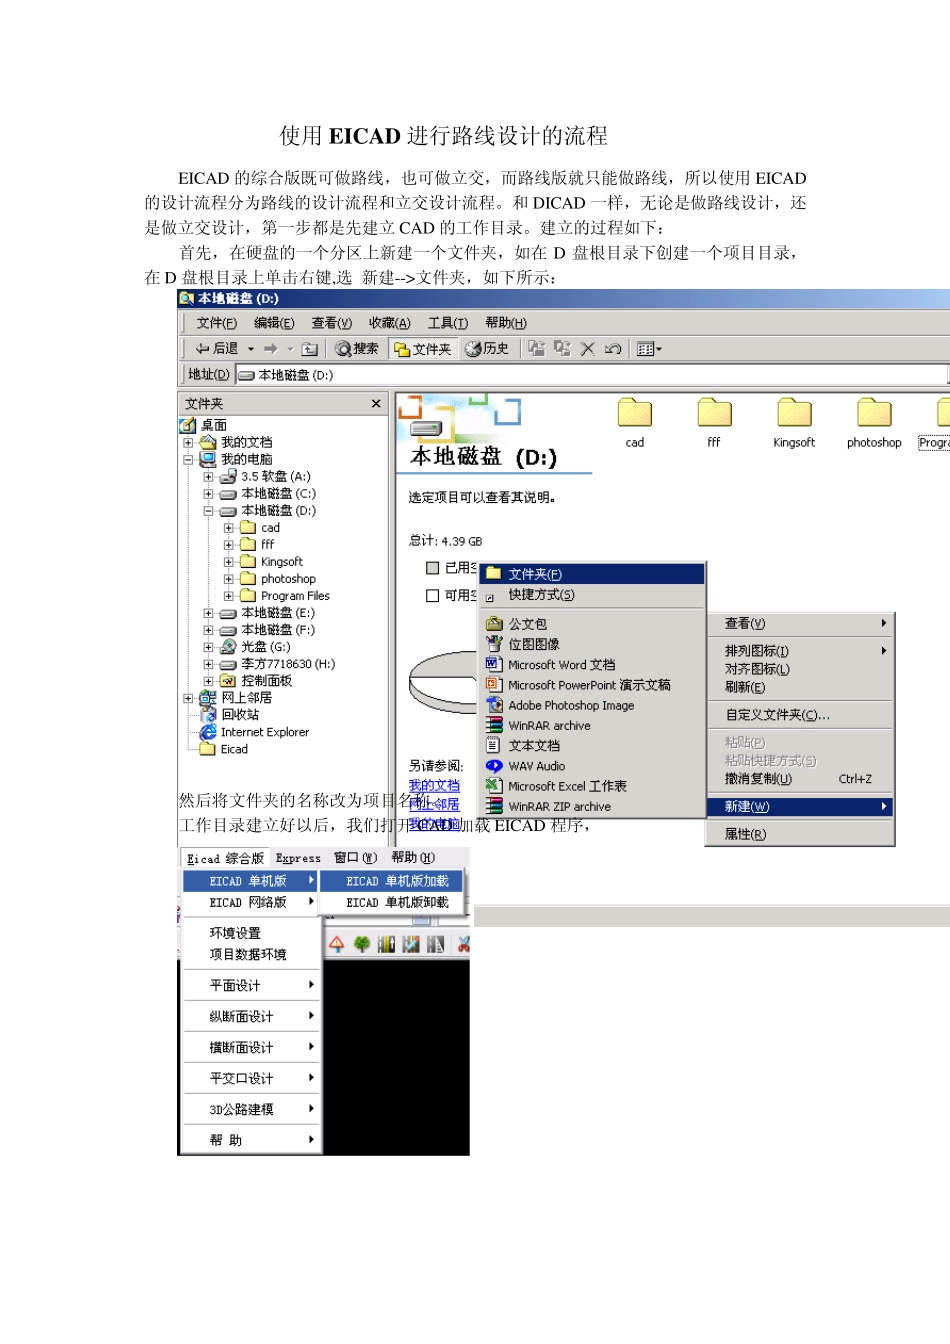The image size is (950, 1344).
Task: Open the Forward button history dropdown arrow
Action: coord(290,349)
